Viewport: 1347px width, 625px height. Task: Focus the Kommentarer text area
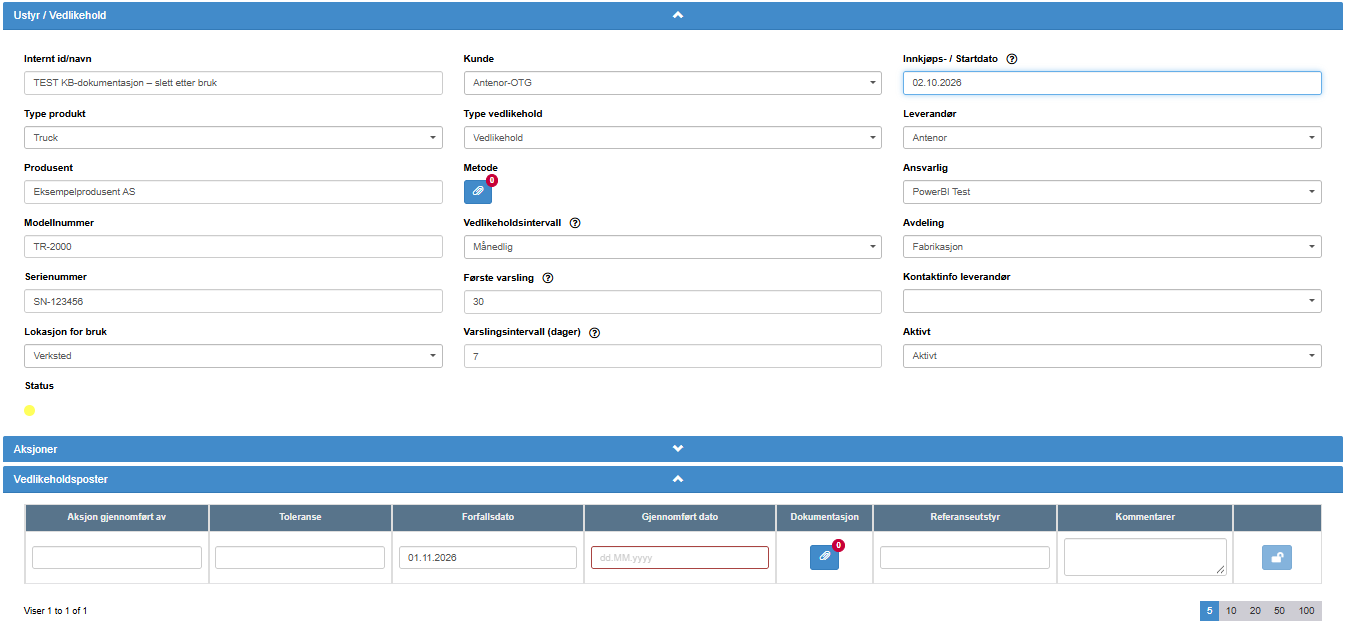(x=1145, y=557)
